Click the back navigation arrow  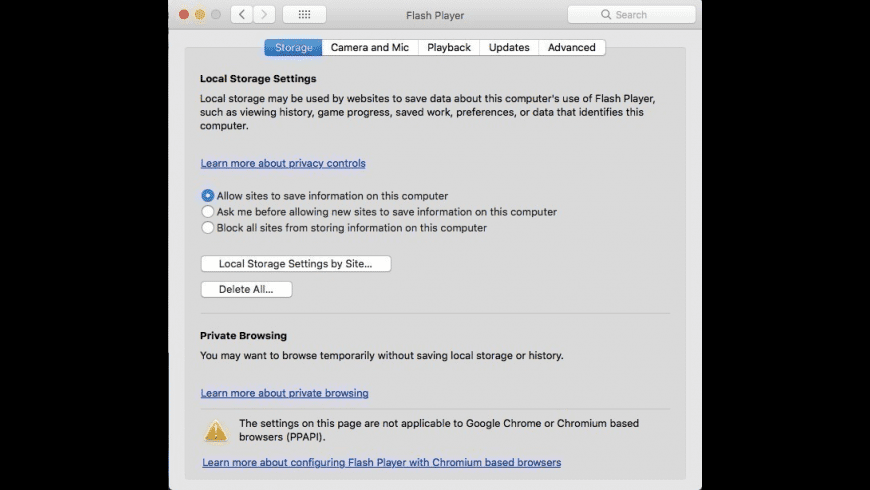coord(242,15)
